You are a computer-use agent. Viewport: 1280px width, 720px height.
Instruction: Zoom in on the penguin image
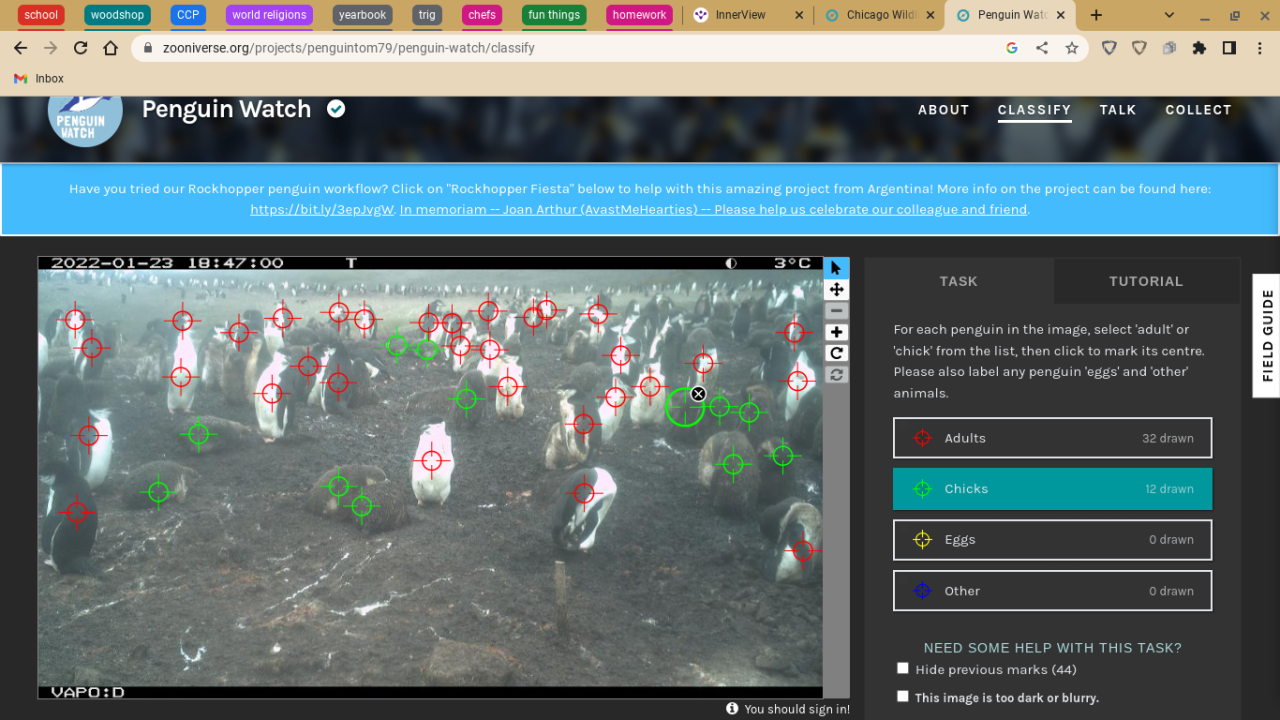837,332
